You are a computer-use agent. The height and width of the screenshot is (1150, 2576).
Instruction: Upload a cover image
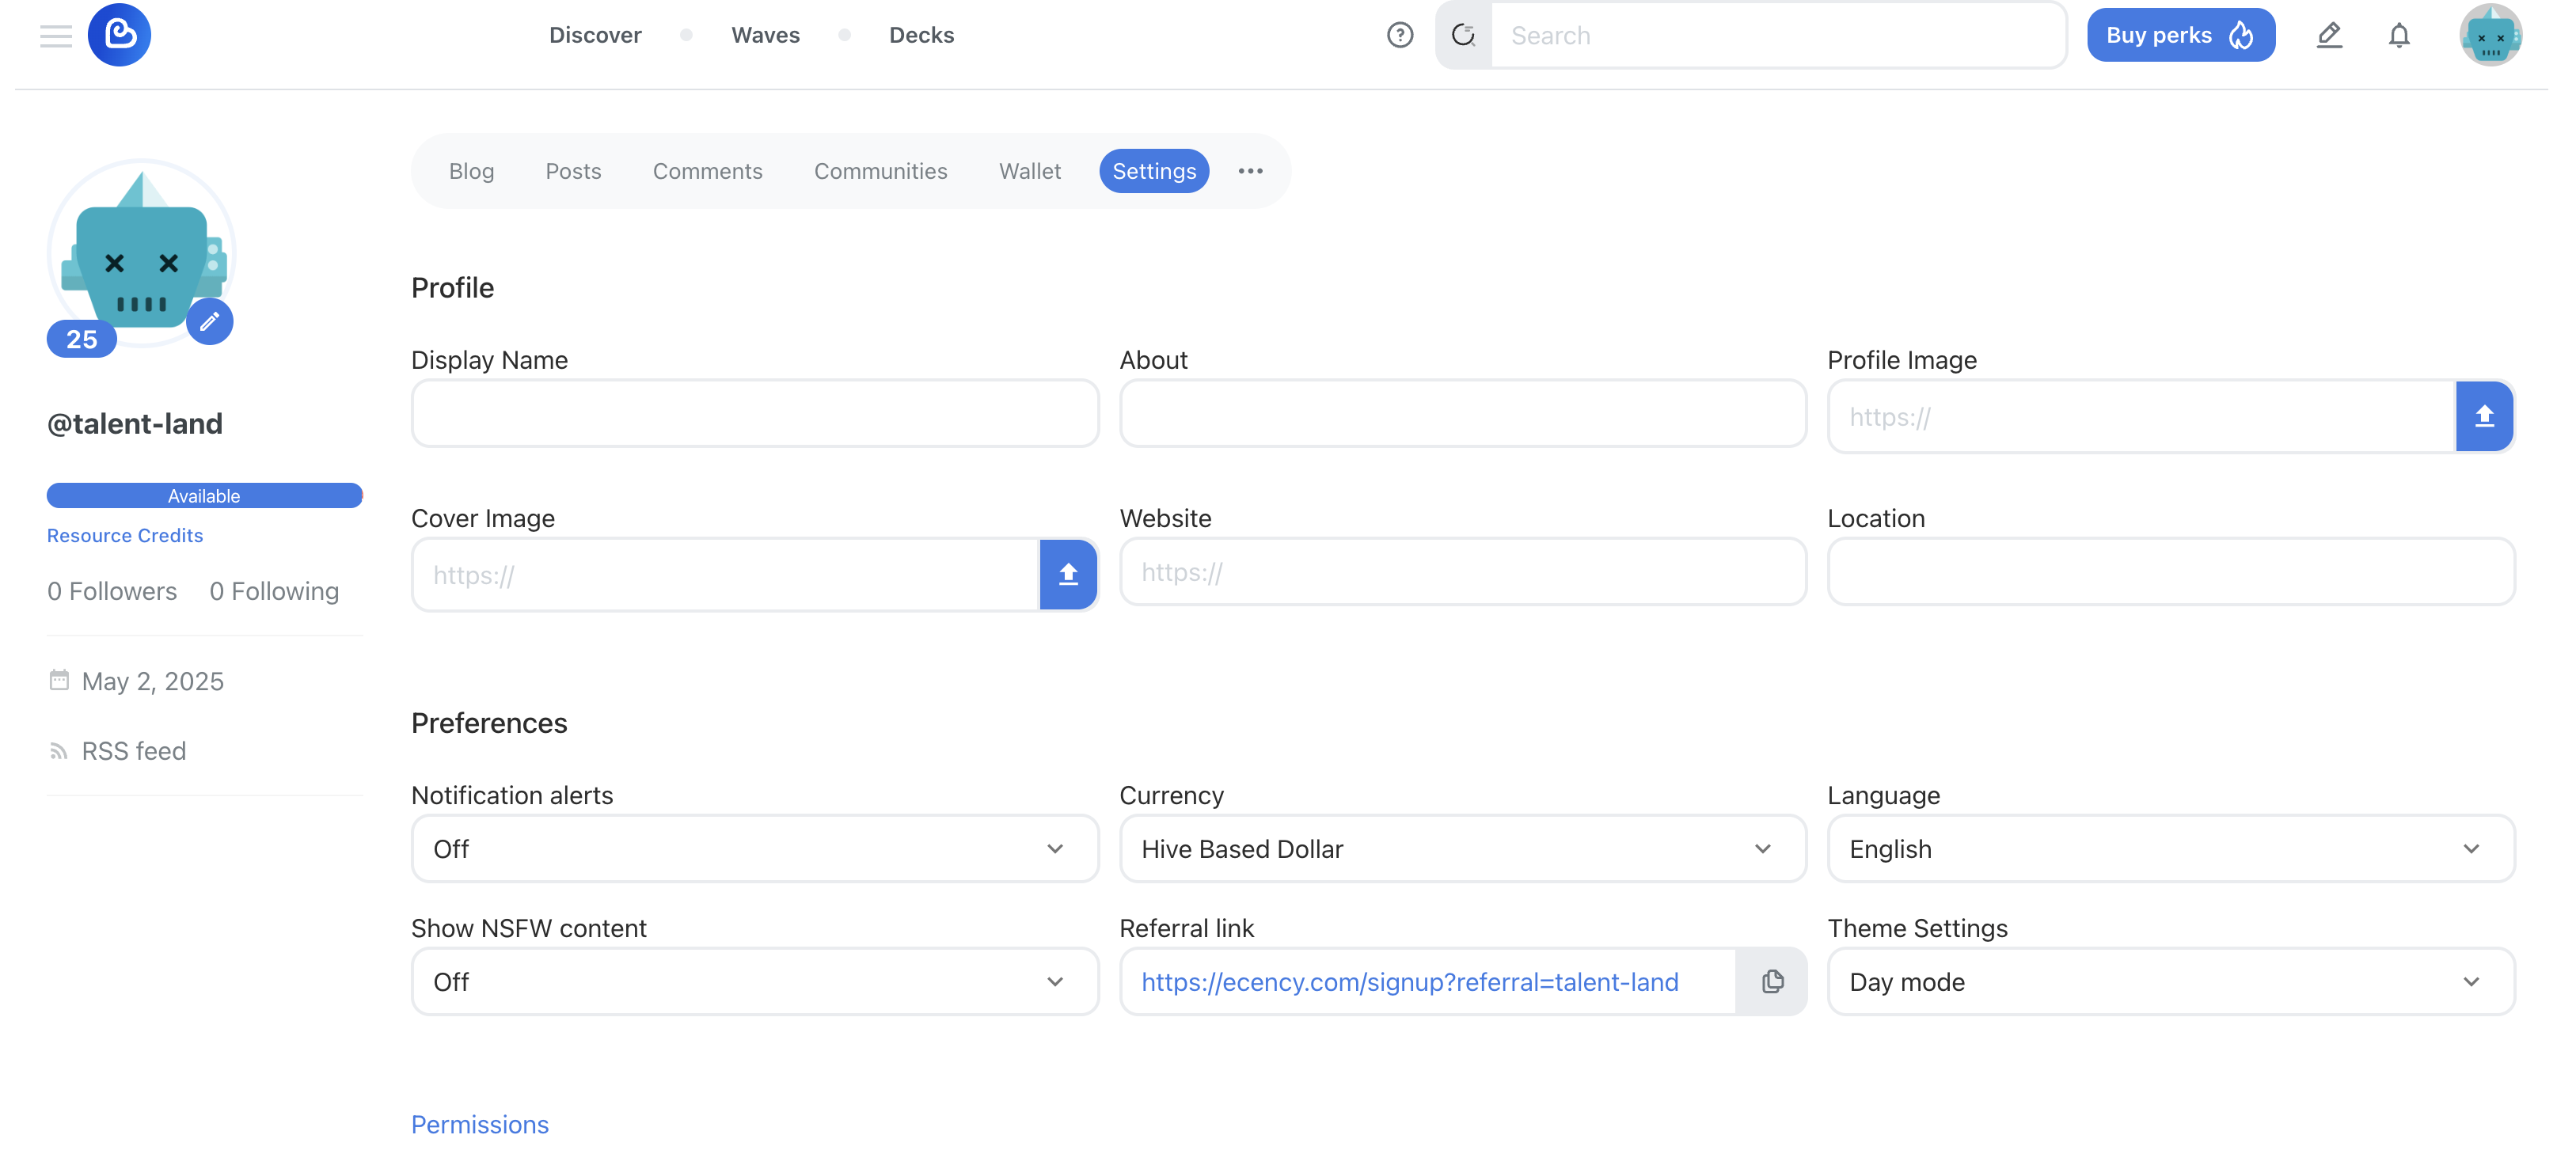(1068, 574)
